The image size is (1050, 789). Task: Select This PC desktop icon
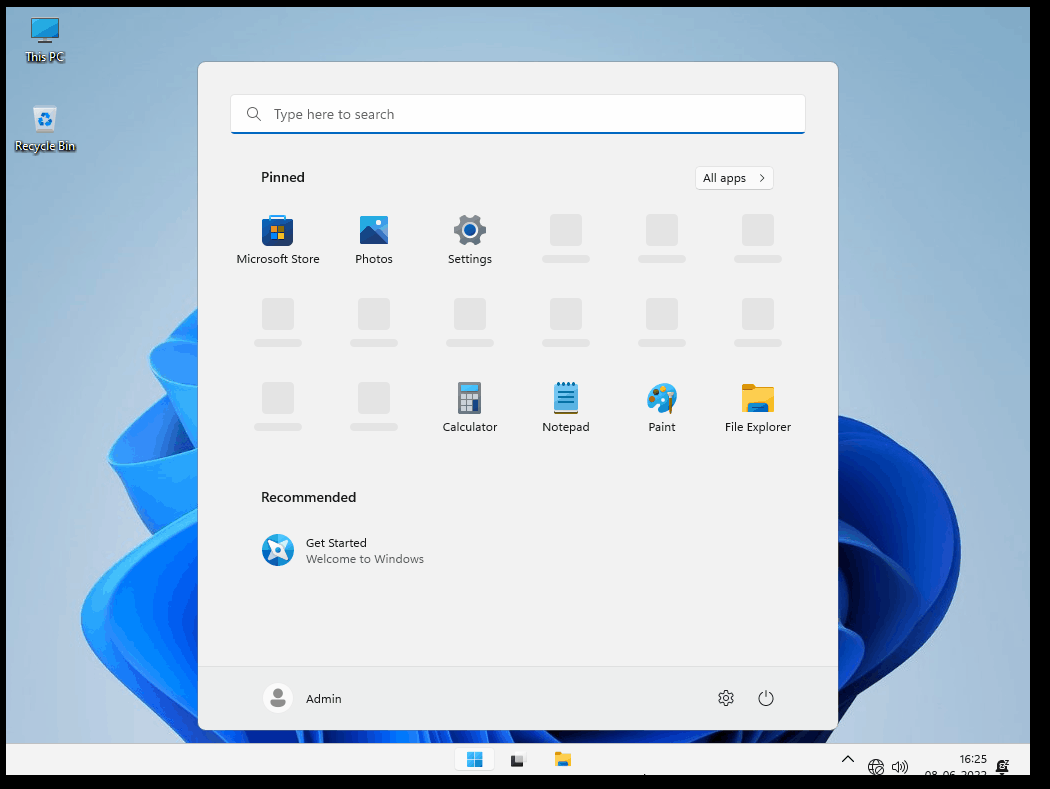click(45, 40)
